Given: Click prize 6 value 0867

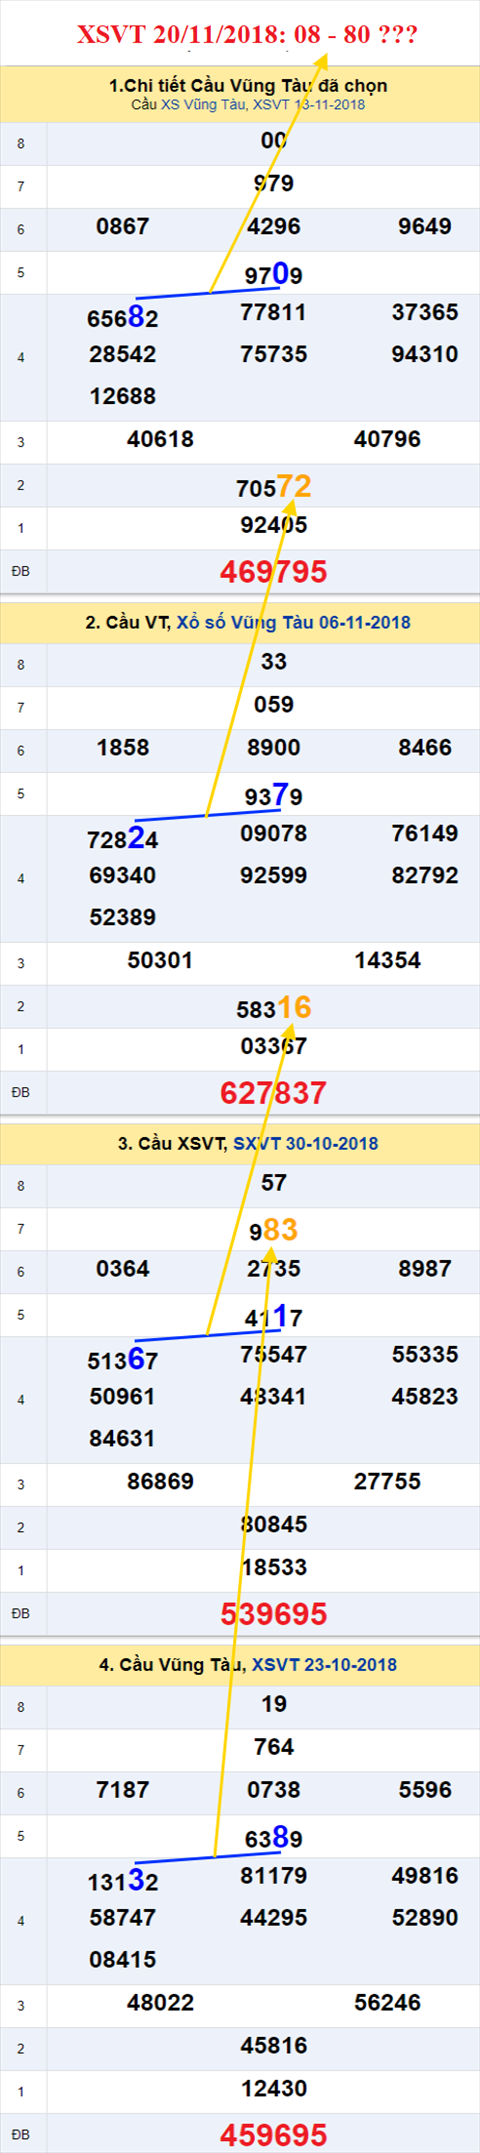Looking at the screenshot, I should pyautogui.click(x=122, y=226).
